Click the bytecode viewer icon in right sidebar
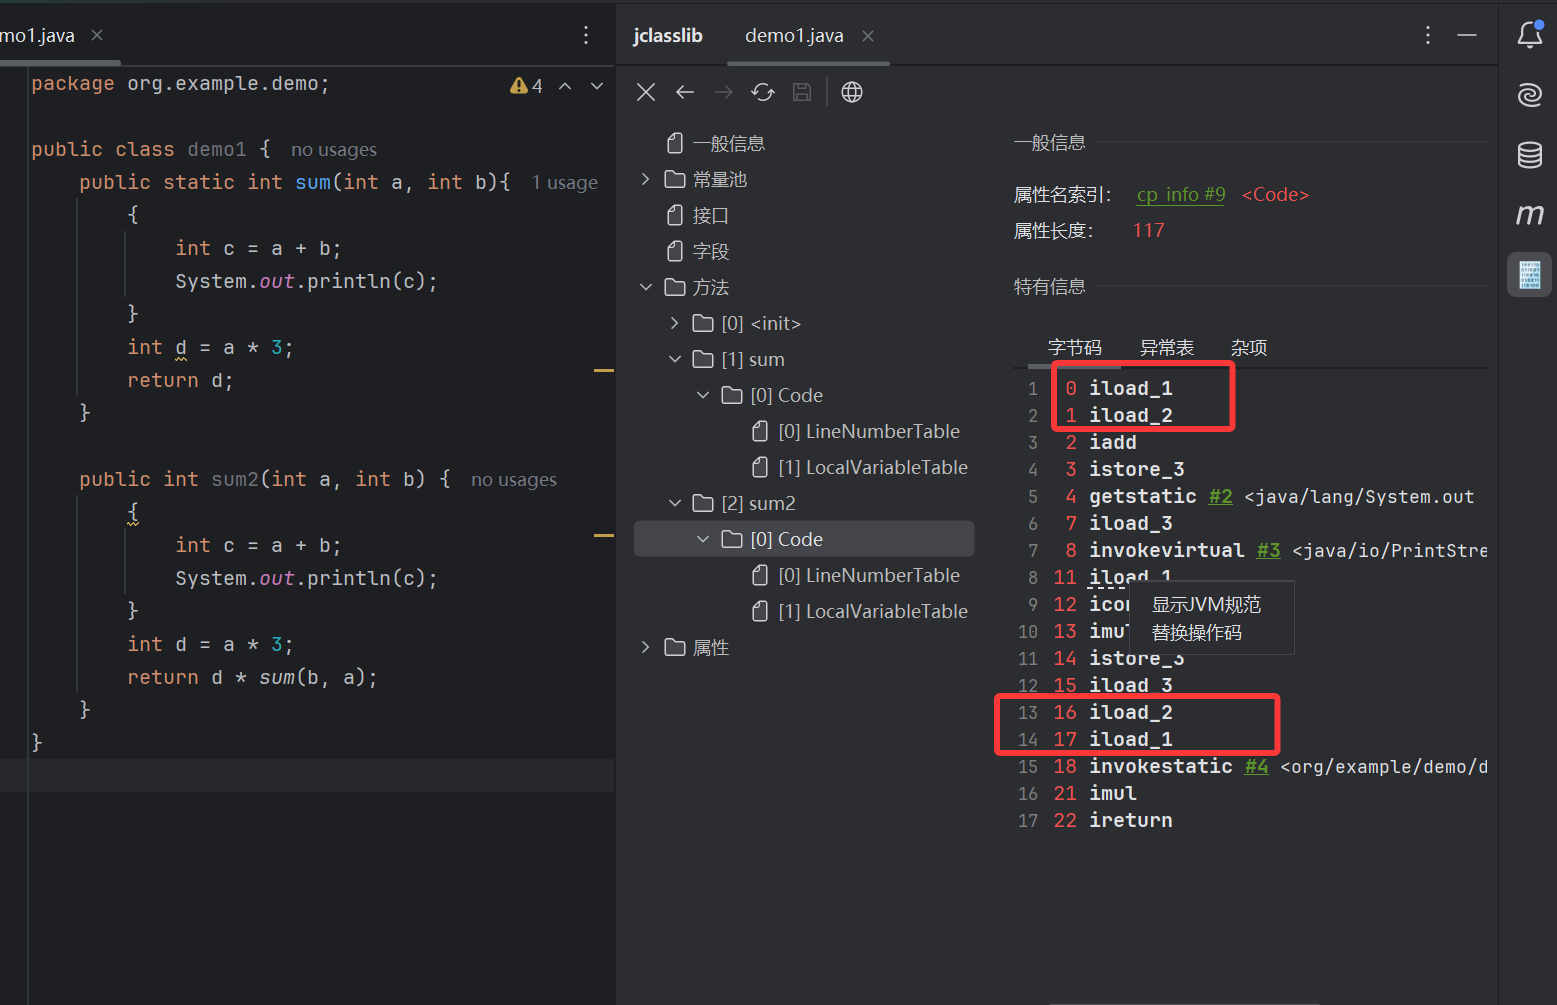Screen dimensions: 1557x1005 click(1529, 274)
